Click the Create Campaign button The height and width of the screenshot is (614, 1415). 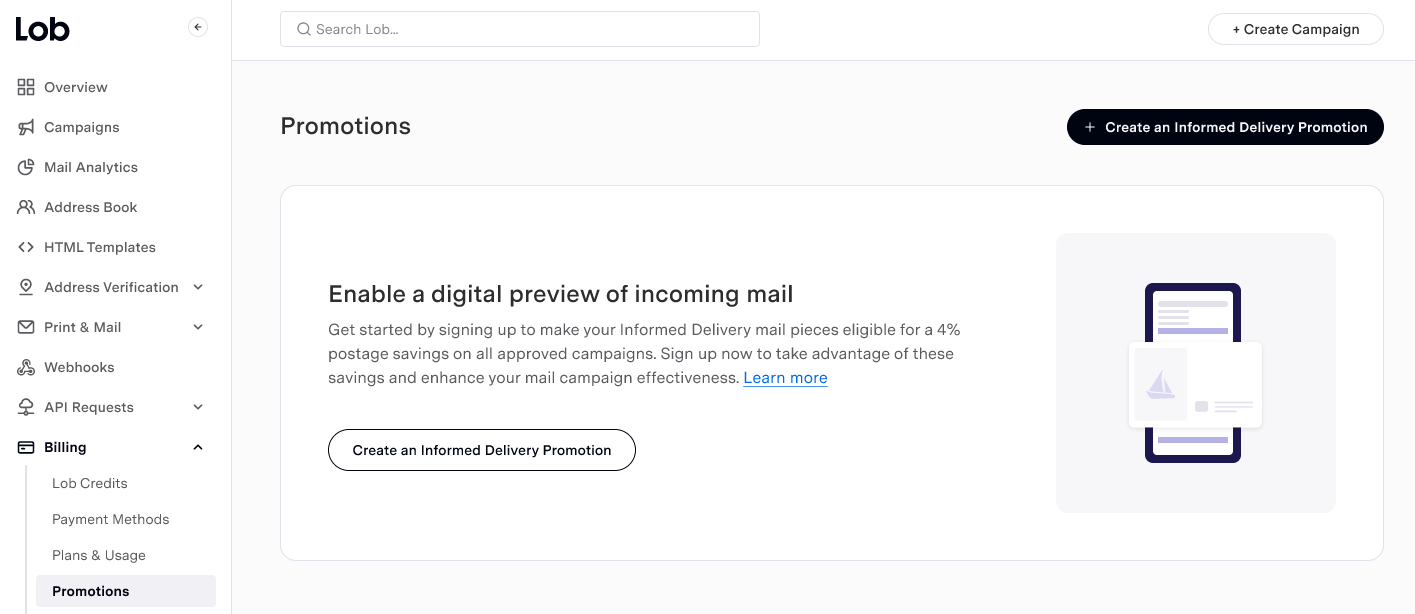[1295, 29]
